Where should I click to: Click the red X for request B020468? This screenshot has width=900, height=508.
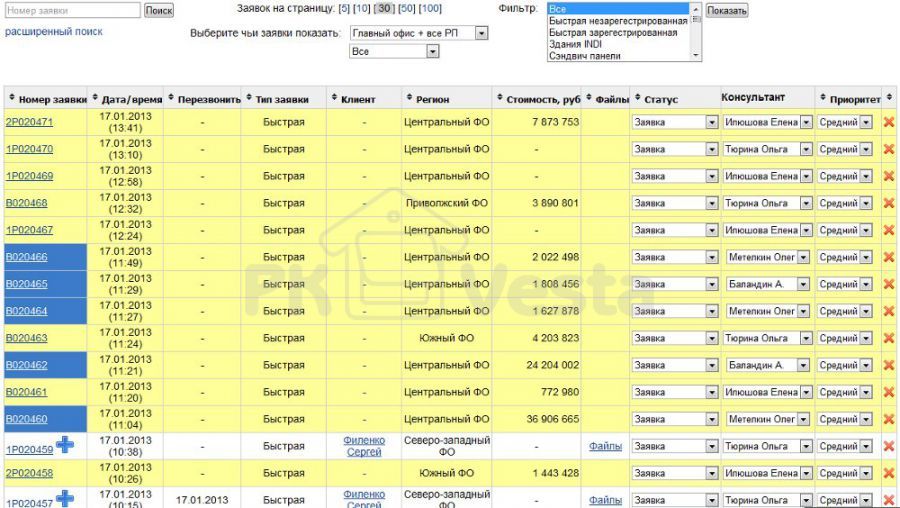click(888, 203)
